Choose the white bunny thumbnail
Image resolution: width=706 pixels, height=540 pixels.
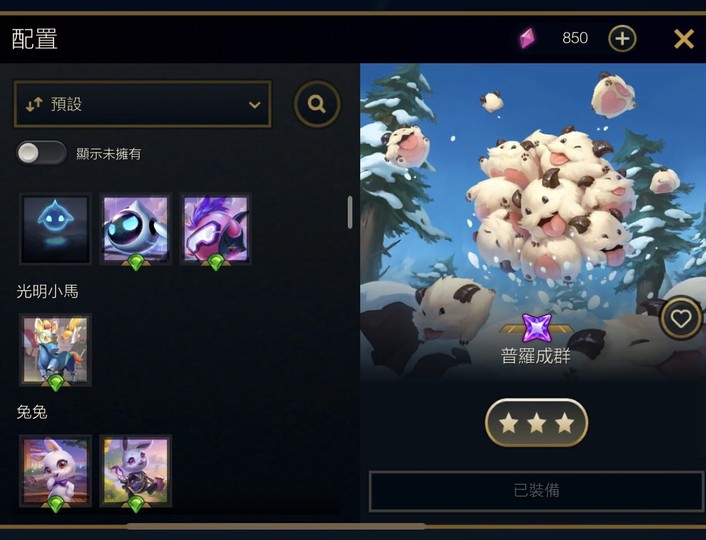[x=55, y=471]
